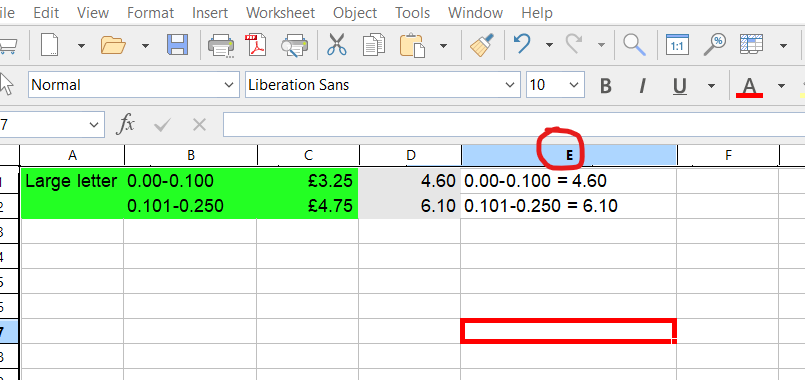805x380 pixels.
Task: Open the Format menu
Action: click(x=150, y=13)
